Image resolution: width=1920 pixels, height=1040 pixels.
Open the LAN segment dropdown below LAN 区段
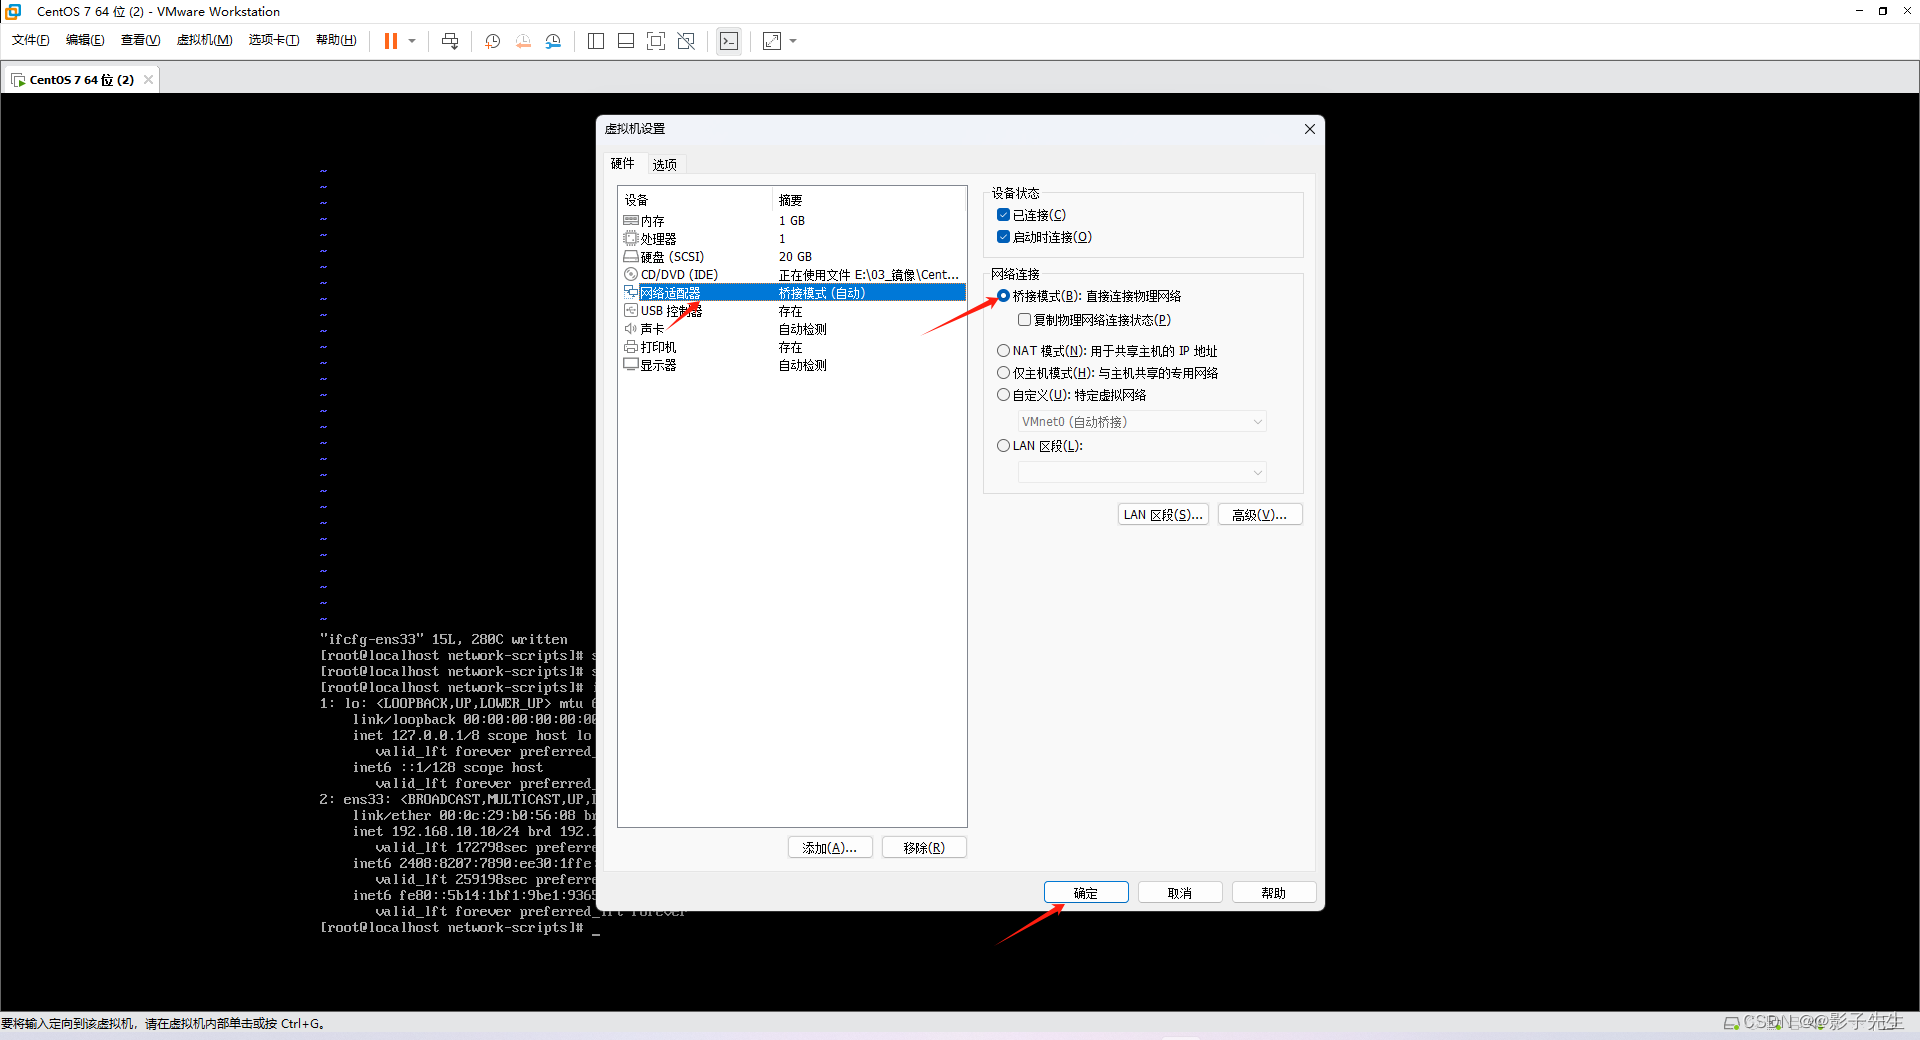tap(1142, 472)
